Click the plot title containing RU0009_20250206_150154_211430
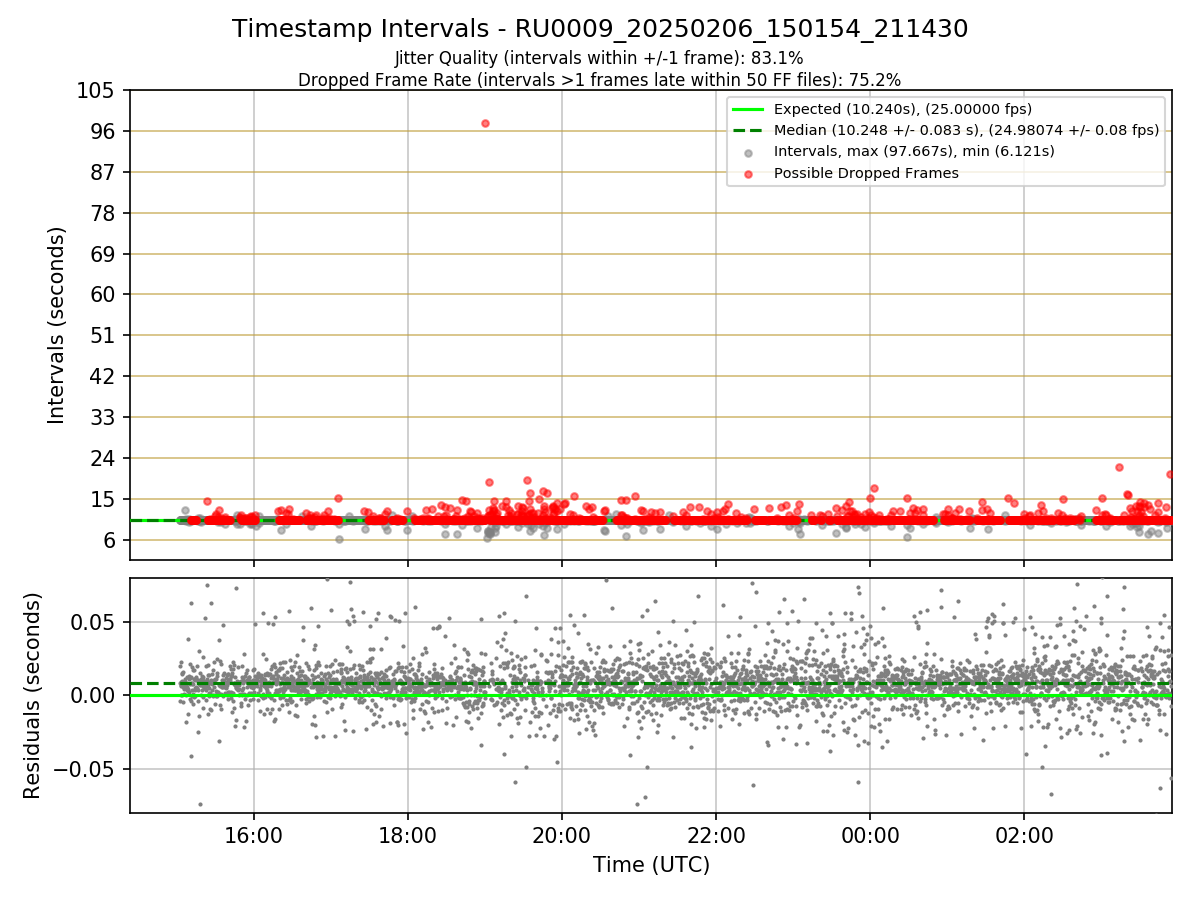 (x=600, y=29)
